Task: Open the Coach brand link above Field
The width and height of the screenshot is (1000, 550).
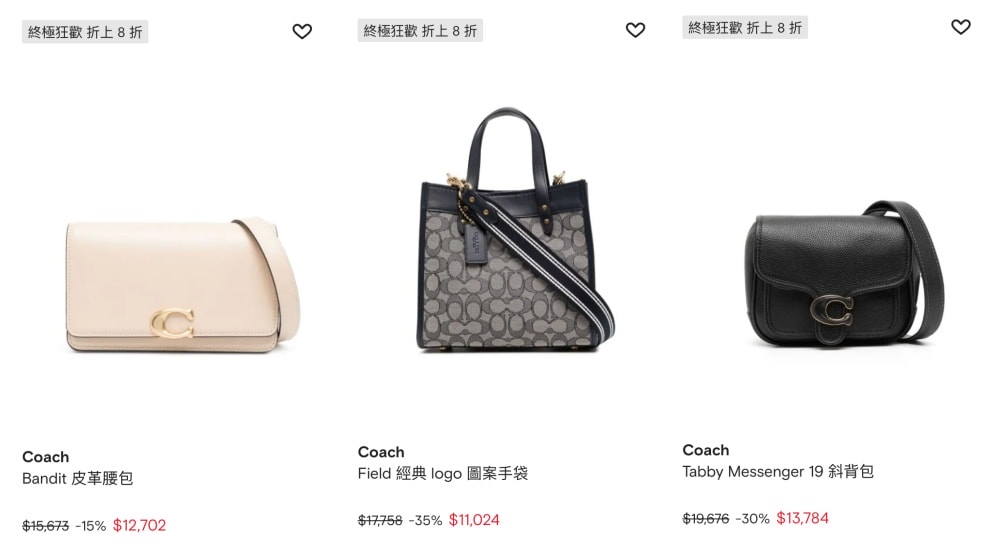Action: tap(381, 452)
